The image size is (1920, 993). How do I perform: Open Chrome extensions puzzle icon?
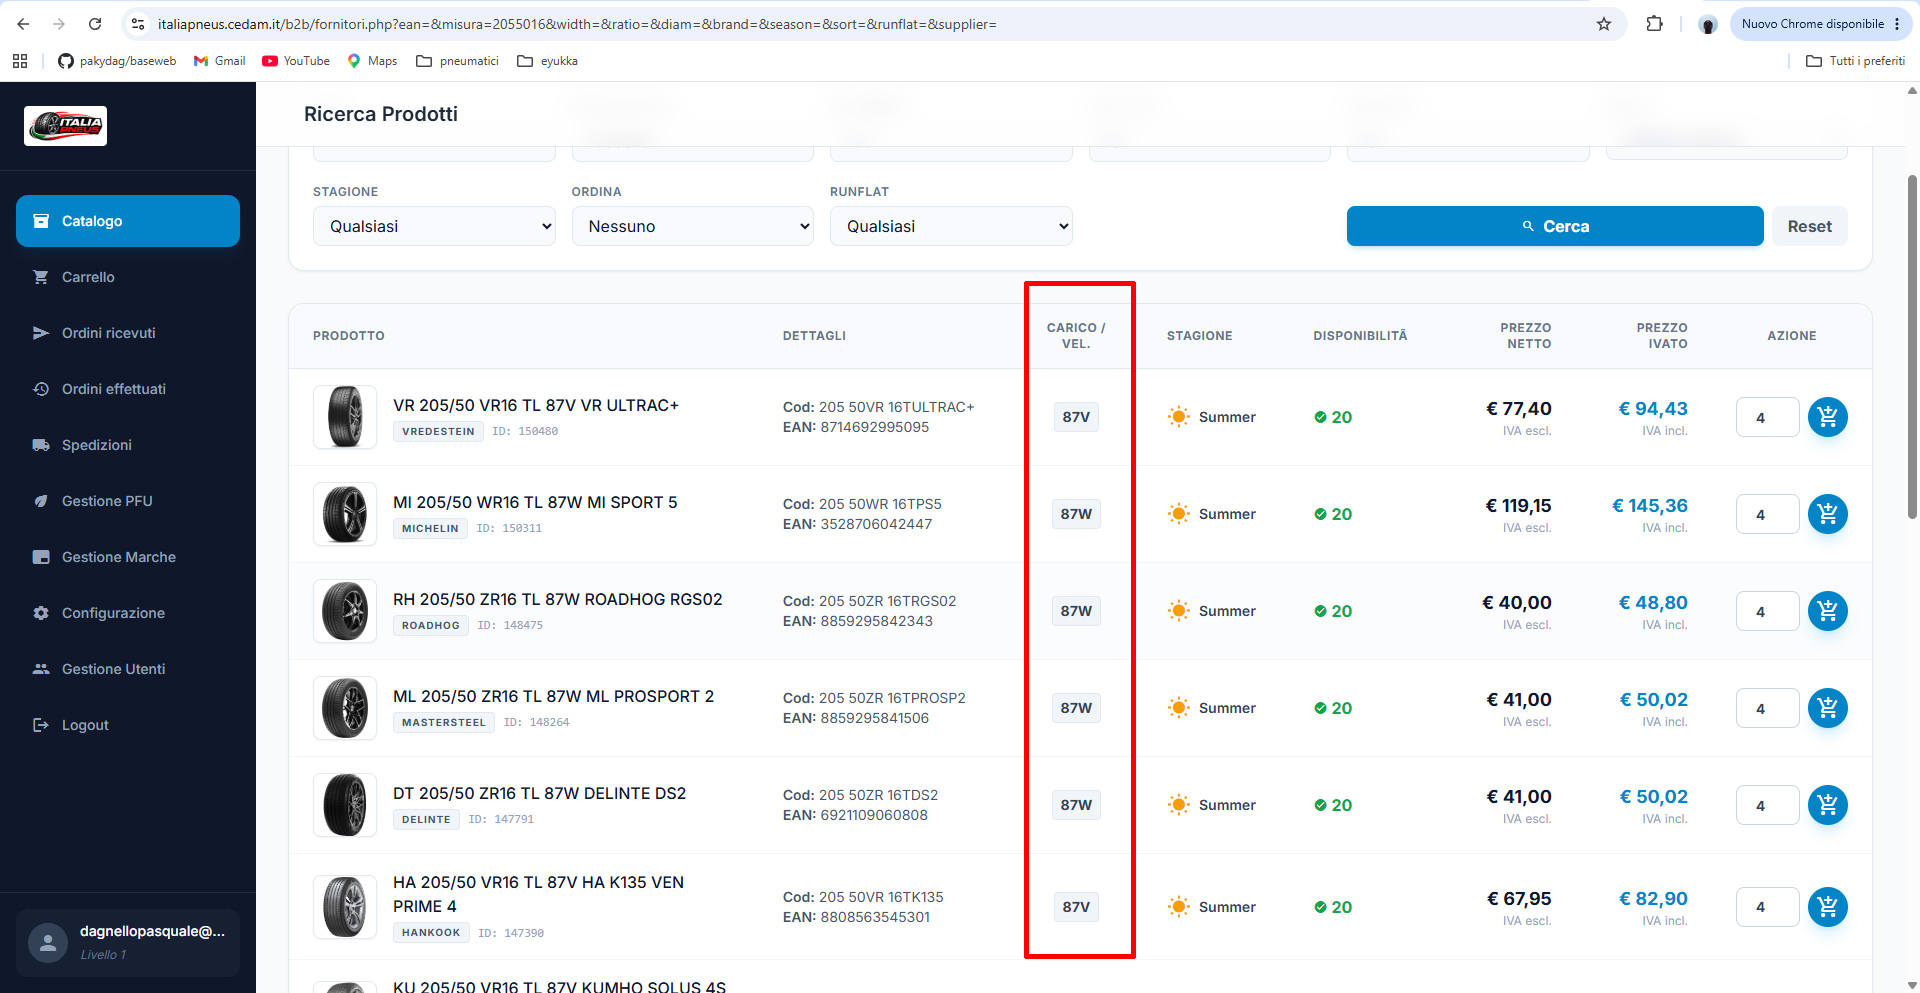click(x=1654, y=24)
